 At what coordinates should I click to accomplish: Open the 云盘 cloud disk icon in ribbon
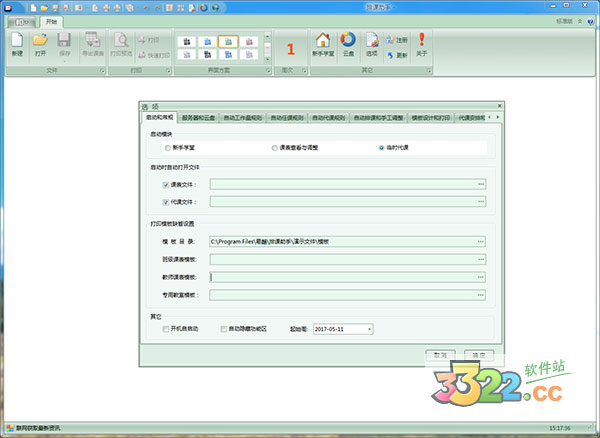point(348,45)
